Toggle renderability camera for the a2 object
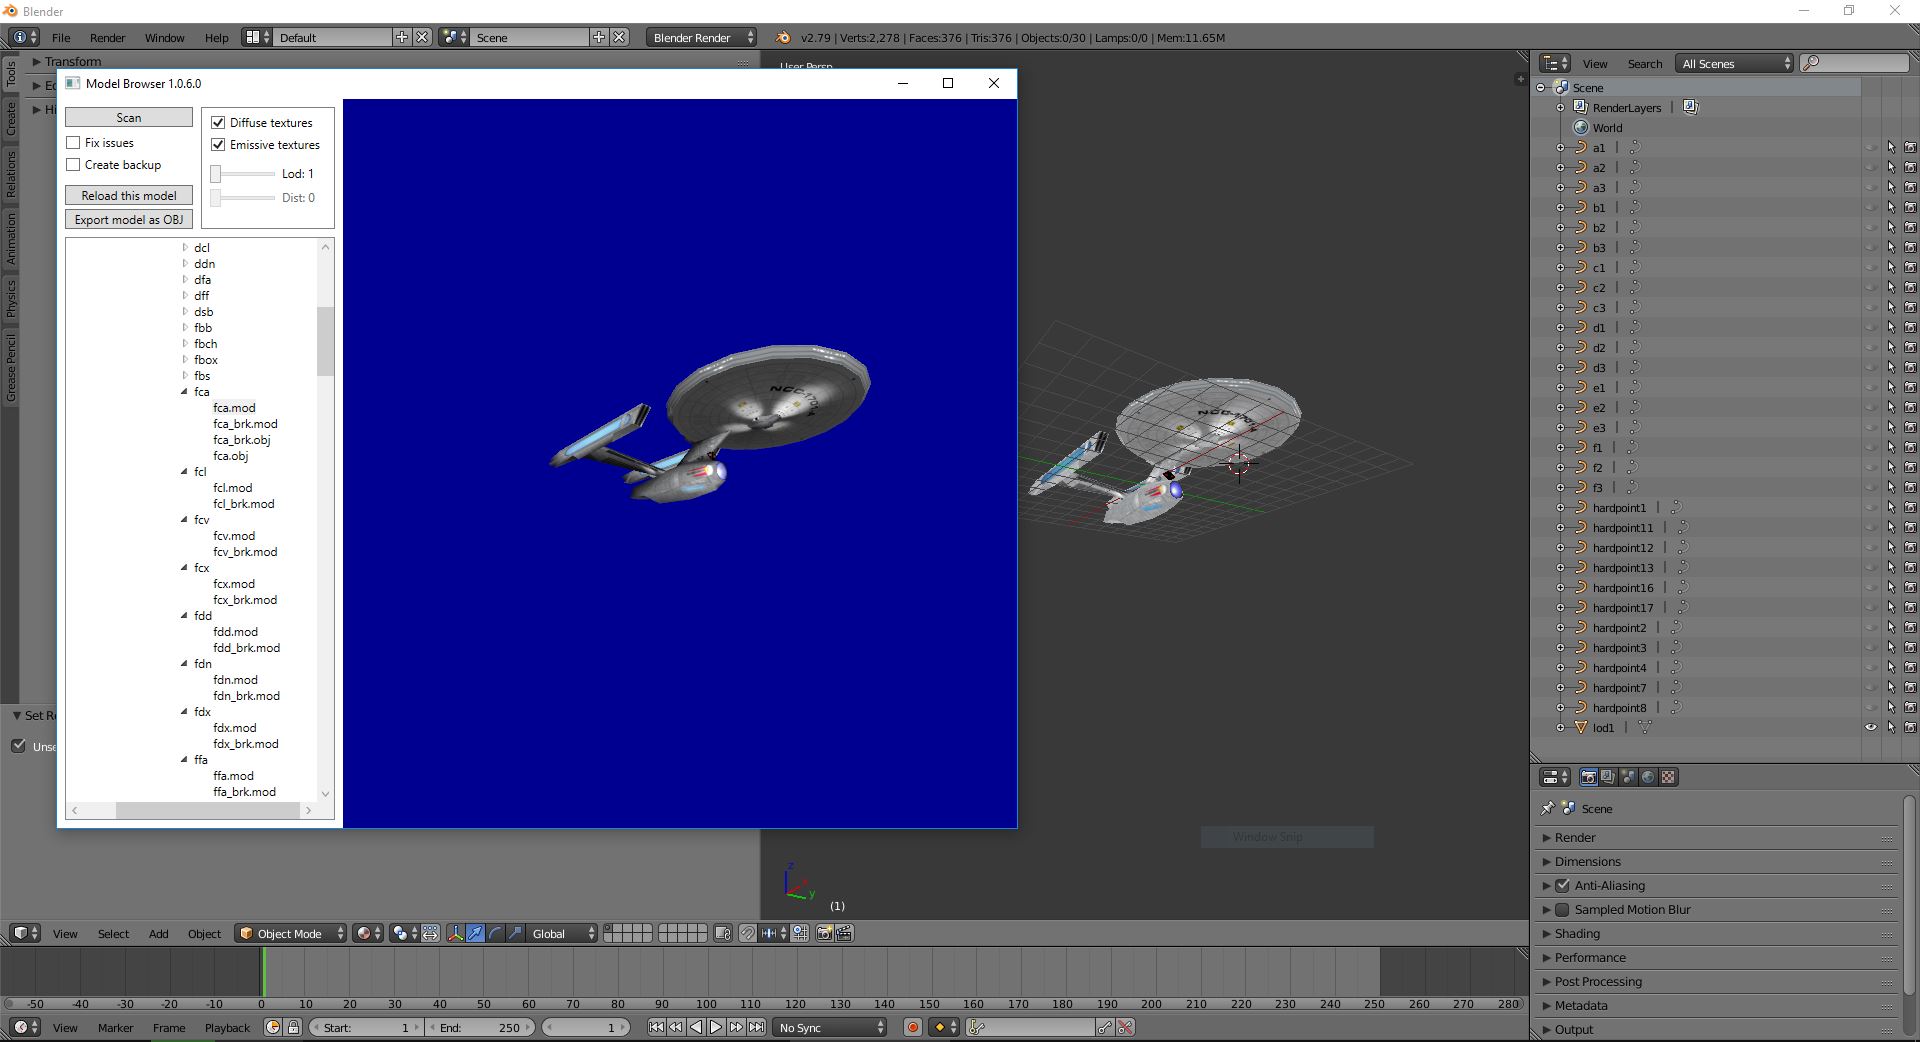The image size is (1920, 1042). pos(1910,167)
